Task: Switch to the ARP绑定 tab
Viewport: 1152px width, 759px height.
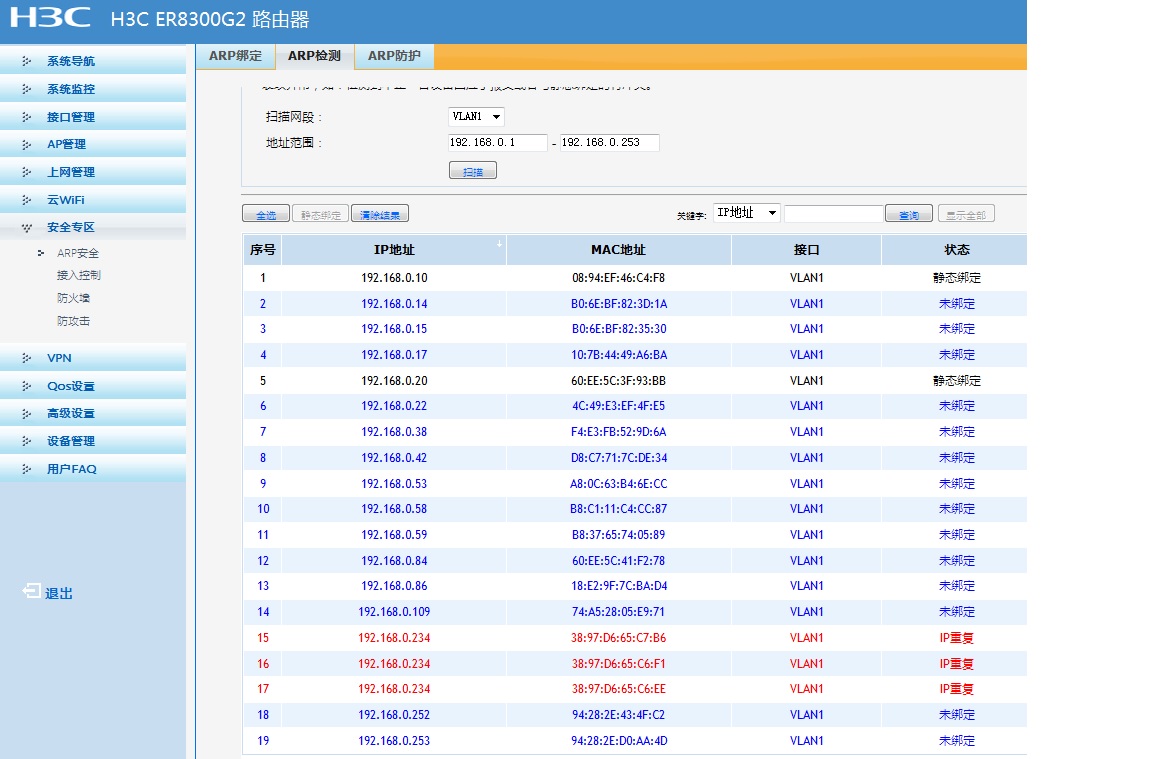Action: tap(235, 56)
